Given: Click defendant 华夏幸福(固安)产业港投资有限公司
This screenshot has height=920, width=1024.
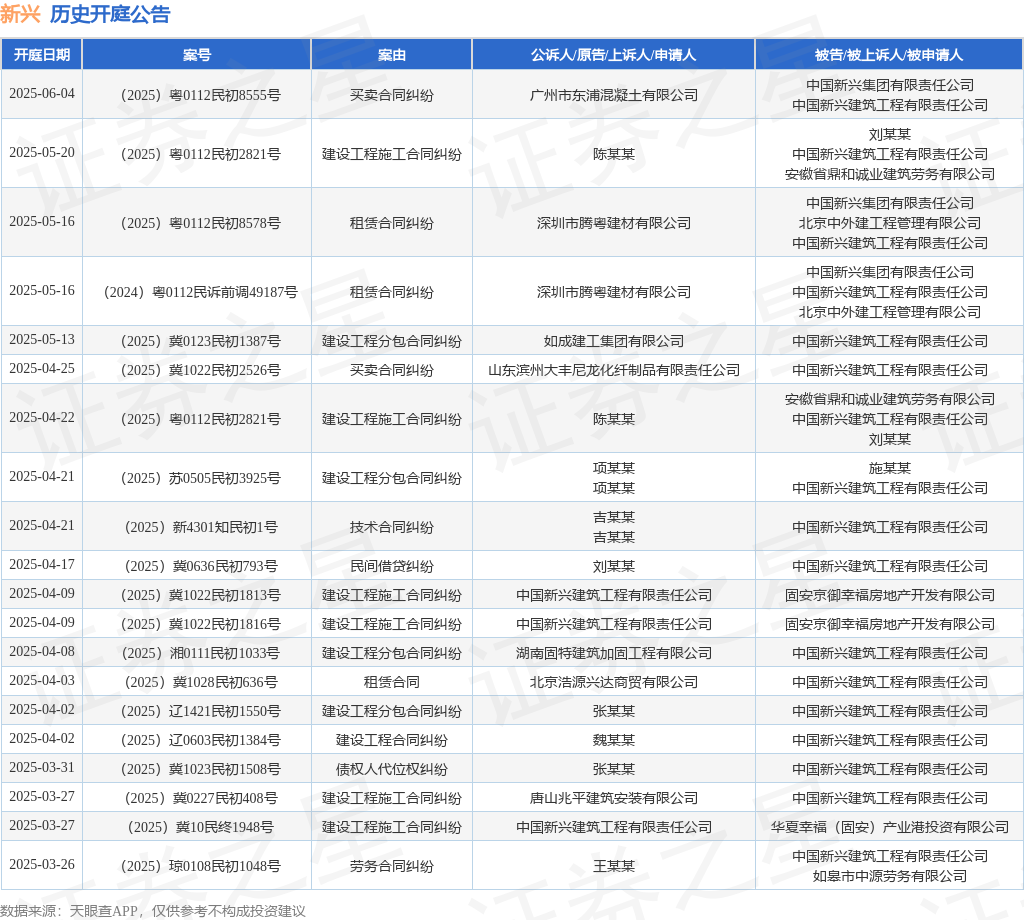Looking at the screenshot, I should [x=889, y=827].
